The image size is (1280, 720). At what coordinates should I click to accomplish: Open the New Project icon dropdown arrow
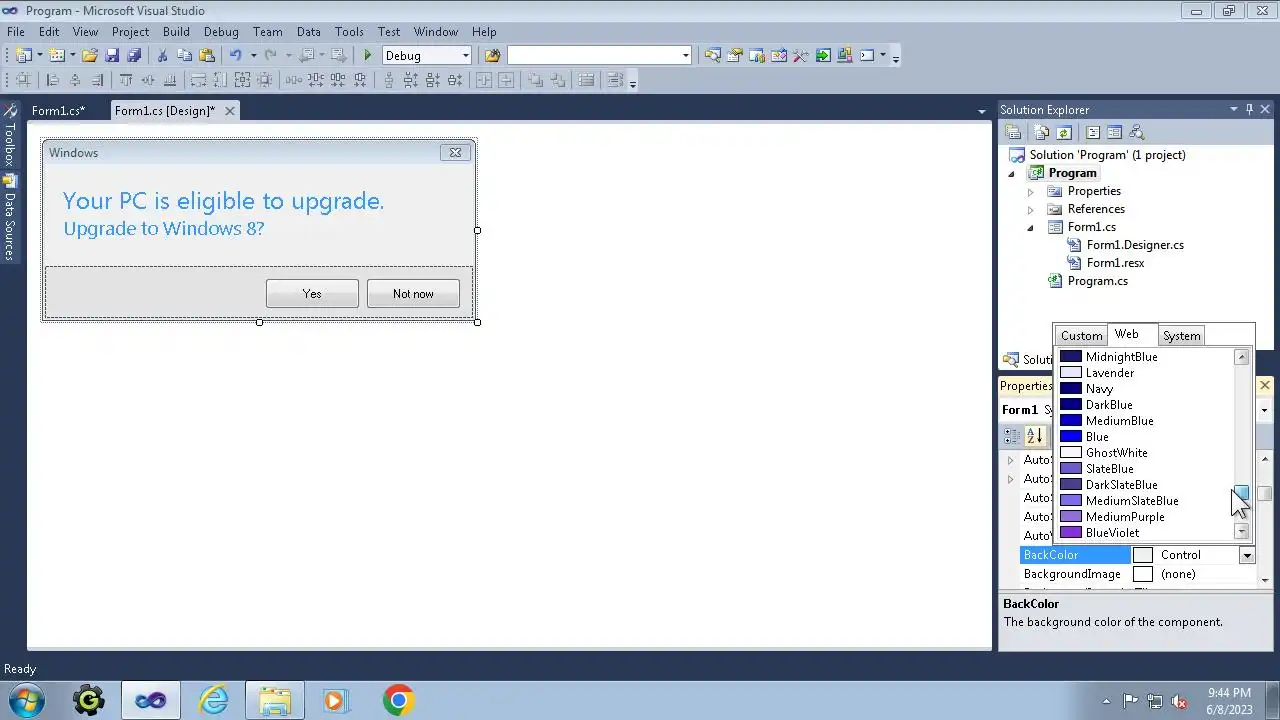40,56
